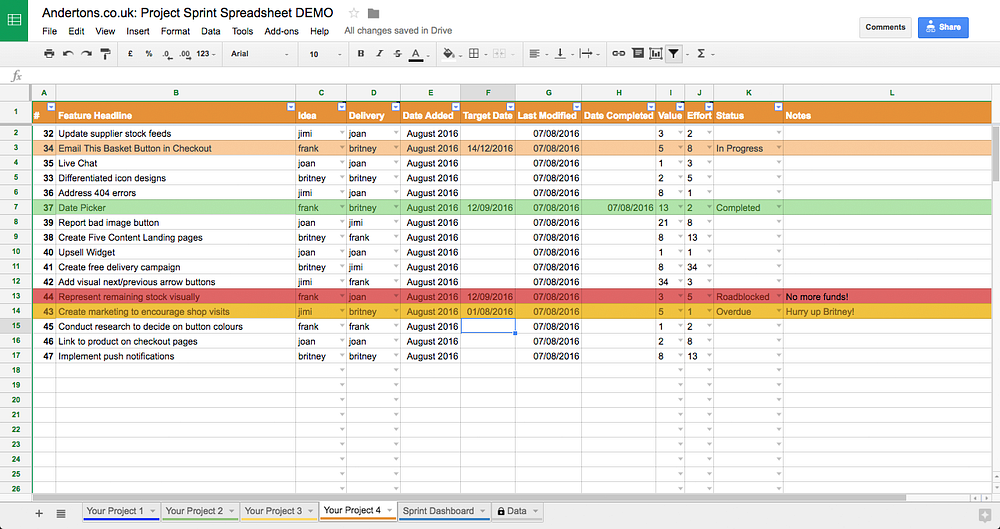1000x529 pixels.
Task: Format as percent
Action: pyautogui.click(x=149, y=54)
